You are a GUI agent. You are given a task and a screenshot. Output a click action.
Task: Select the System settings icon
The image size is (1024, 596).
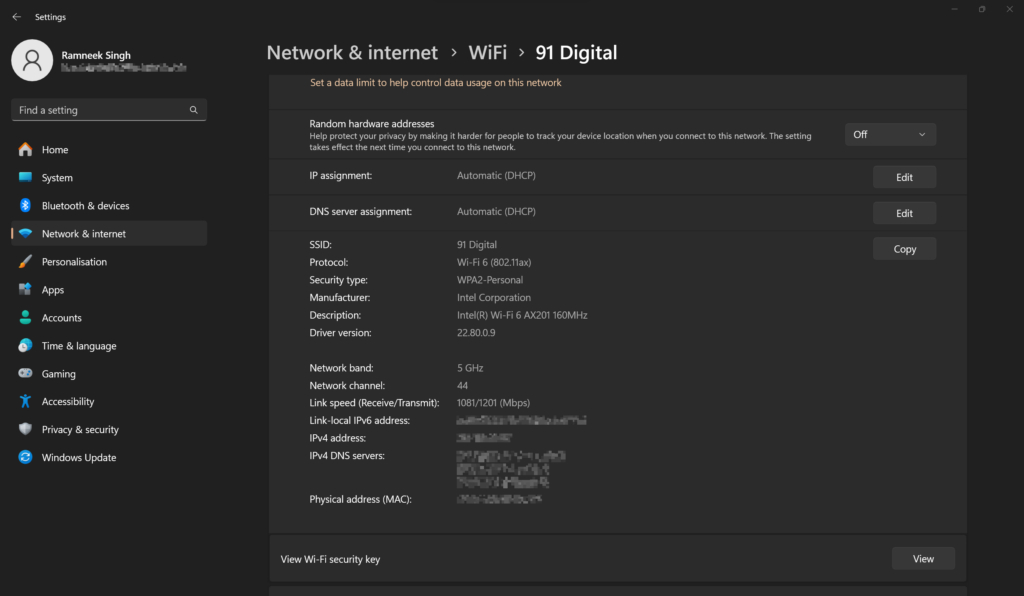[24, 177]
